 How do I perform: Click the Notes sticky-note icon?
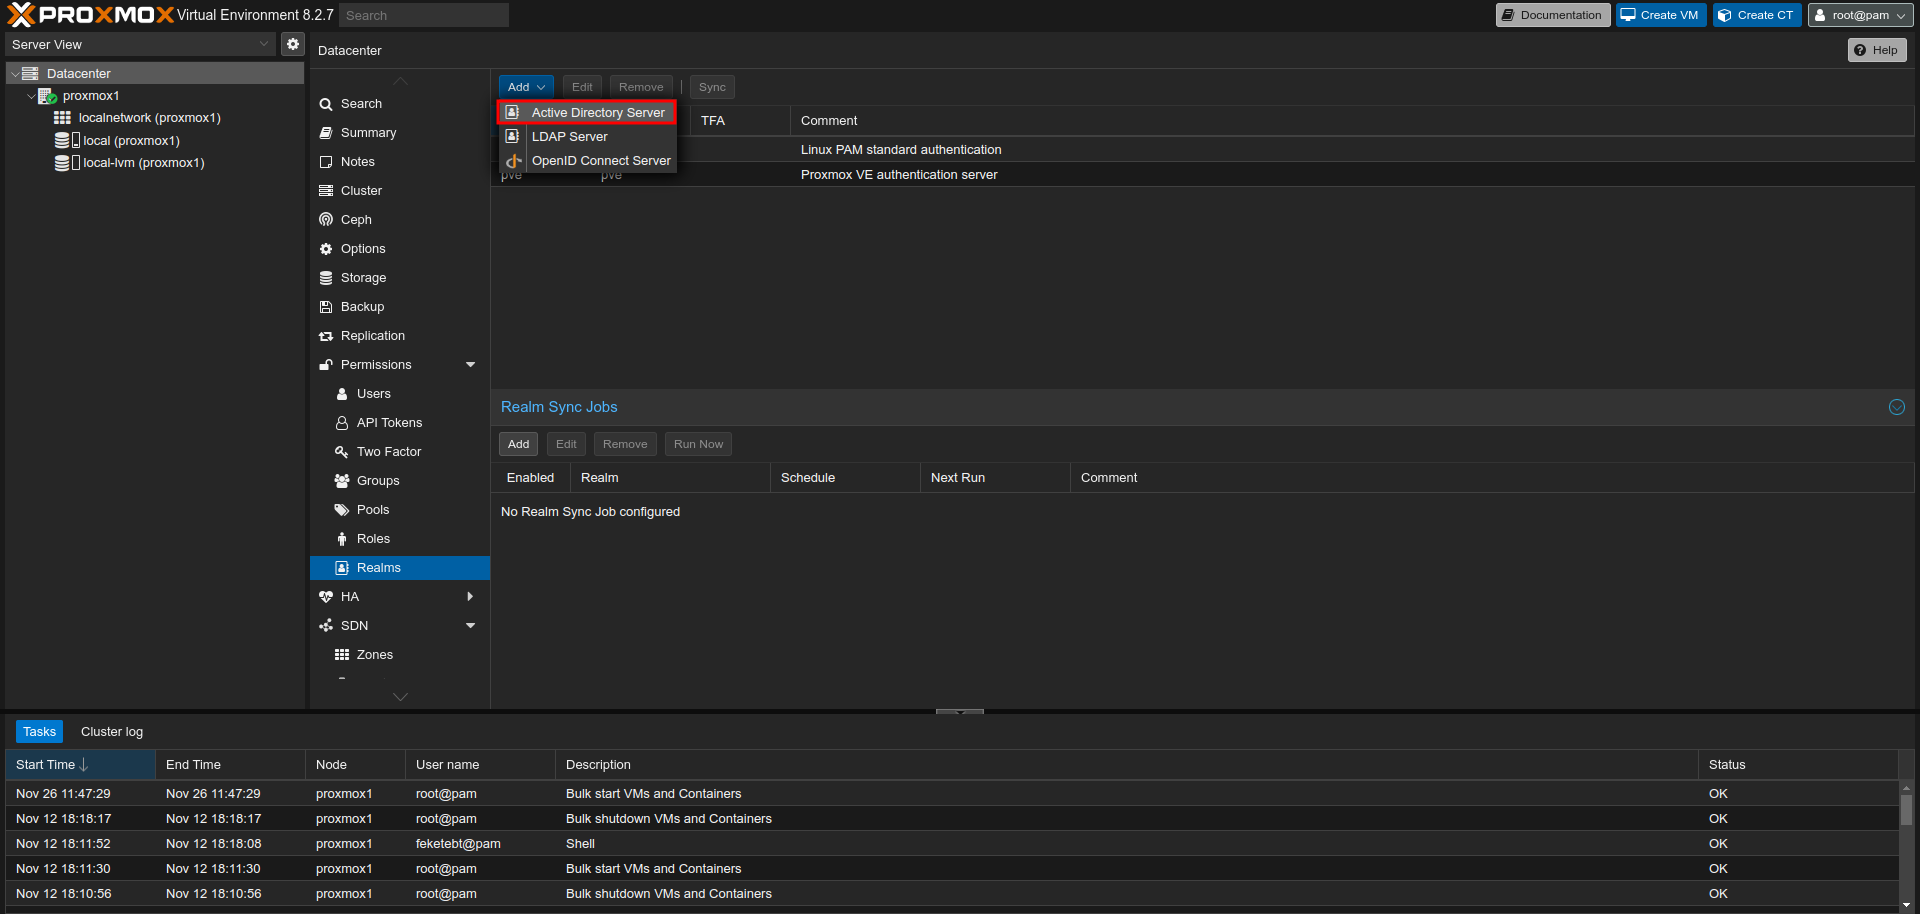326,162
